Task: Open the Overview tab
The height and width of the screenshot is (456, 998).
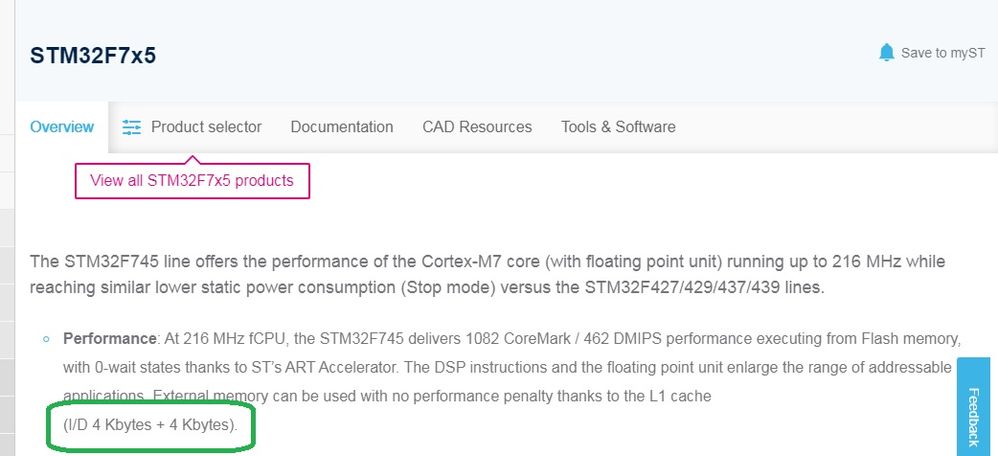Action: (62, 127)
